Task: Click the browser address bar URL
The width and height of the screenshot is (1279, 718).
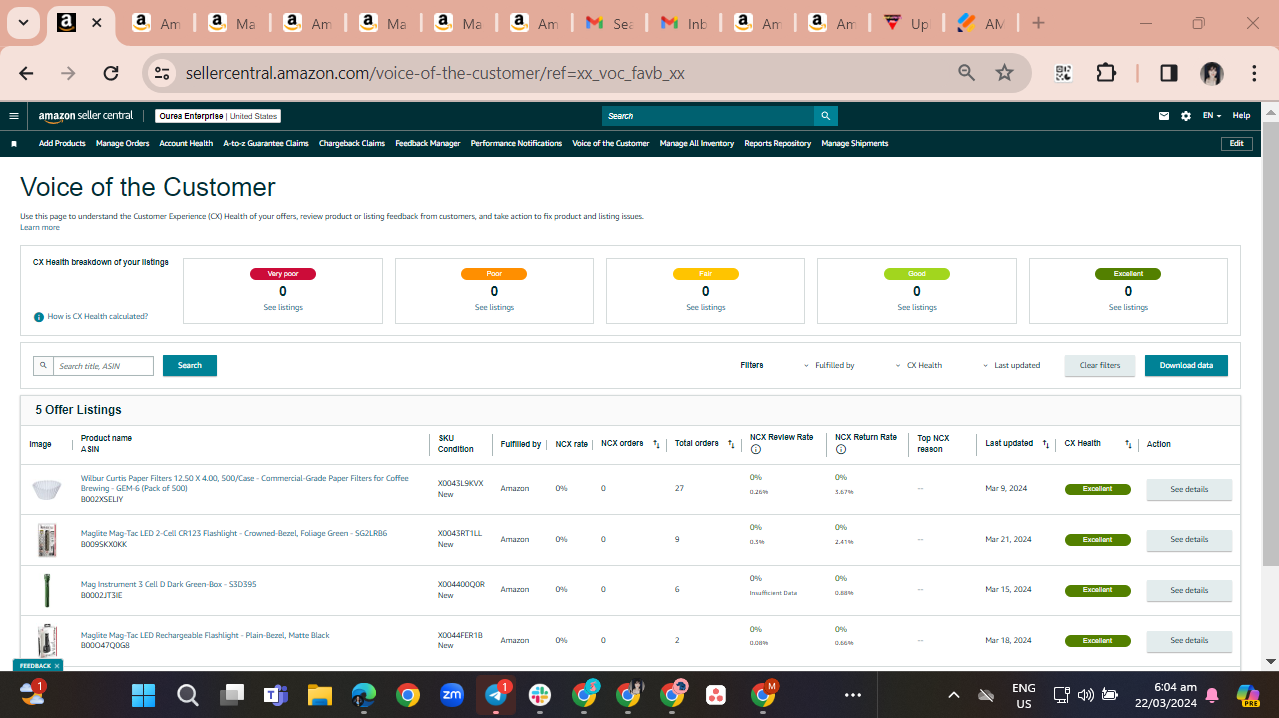Action: [435, 73]
